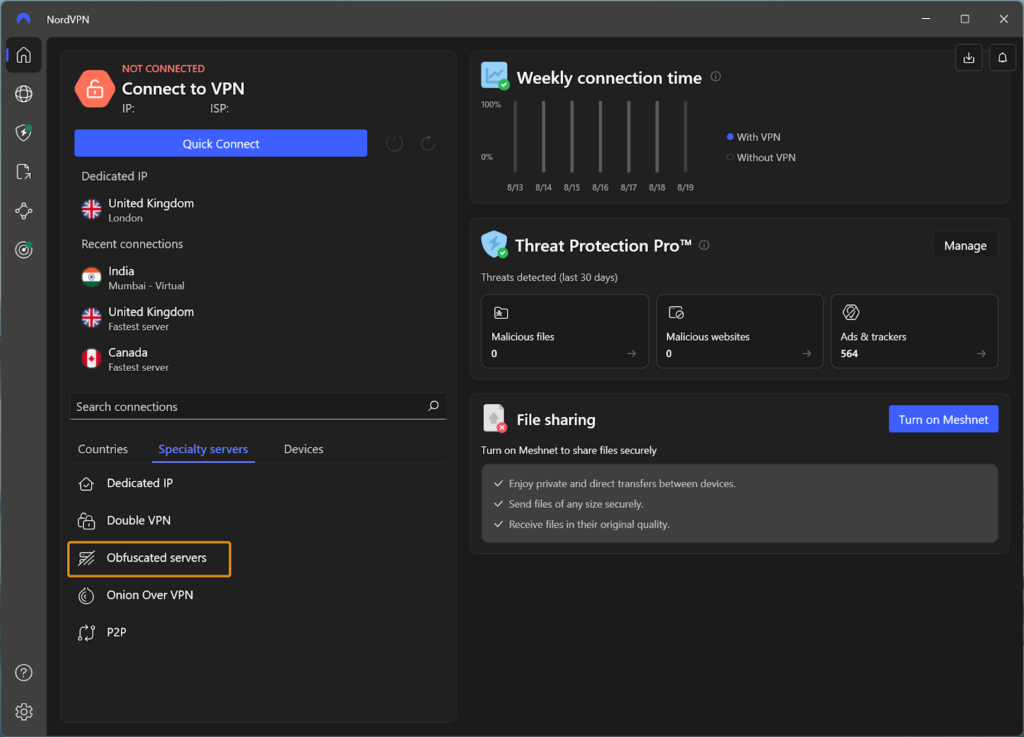Image resolution: width=1024 pixels, height=737 pixels.
Task: Open the Home sidebar icon
Action: [x=24, y=55]
